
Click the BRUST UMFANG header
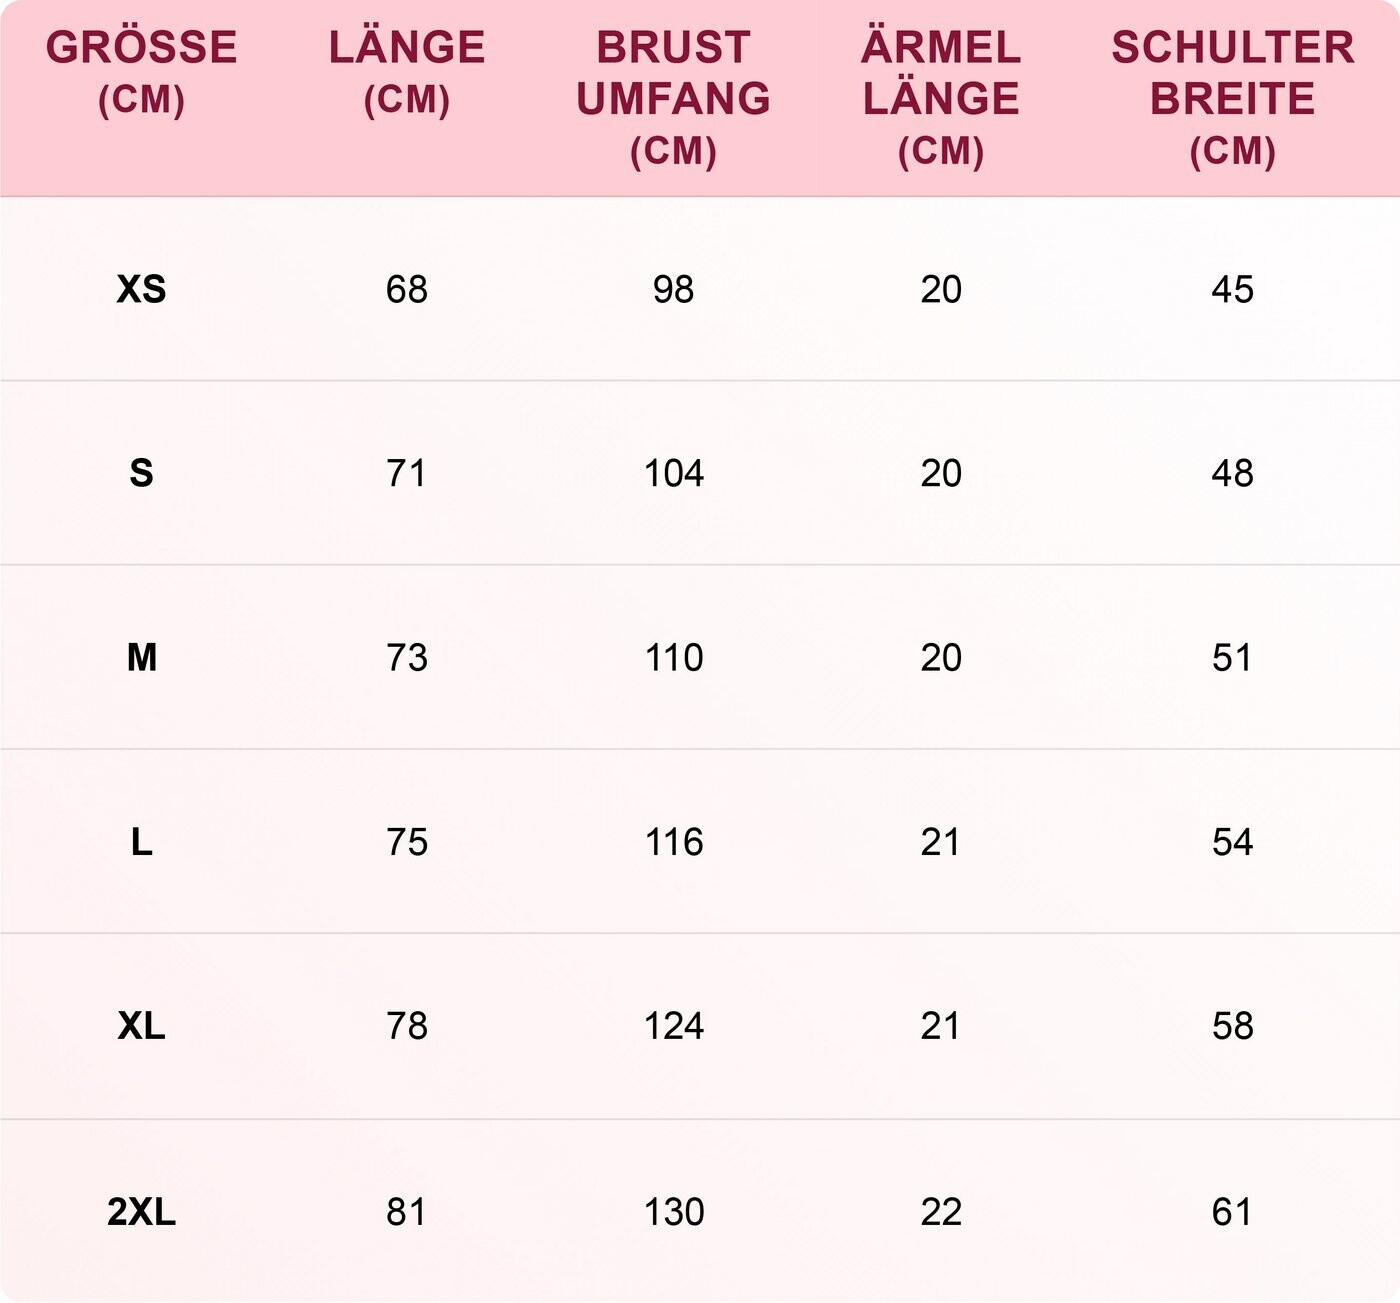coord(673,97)
